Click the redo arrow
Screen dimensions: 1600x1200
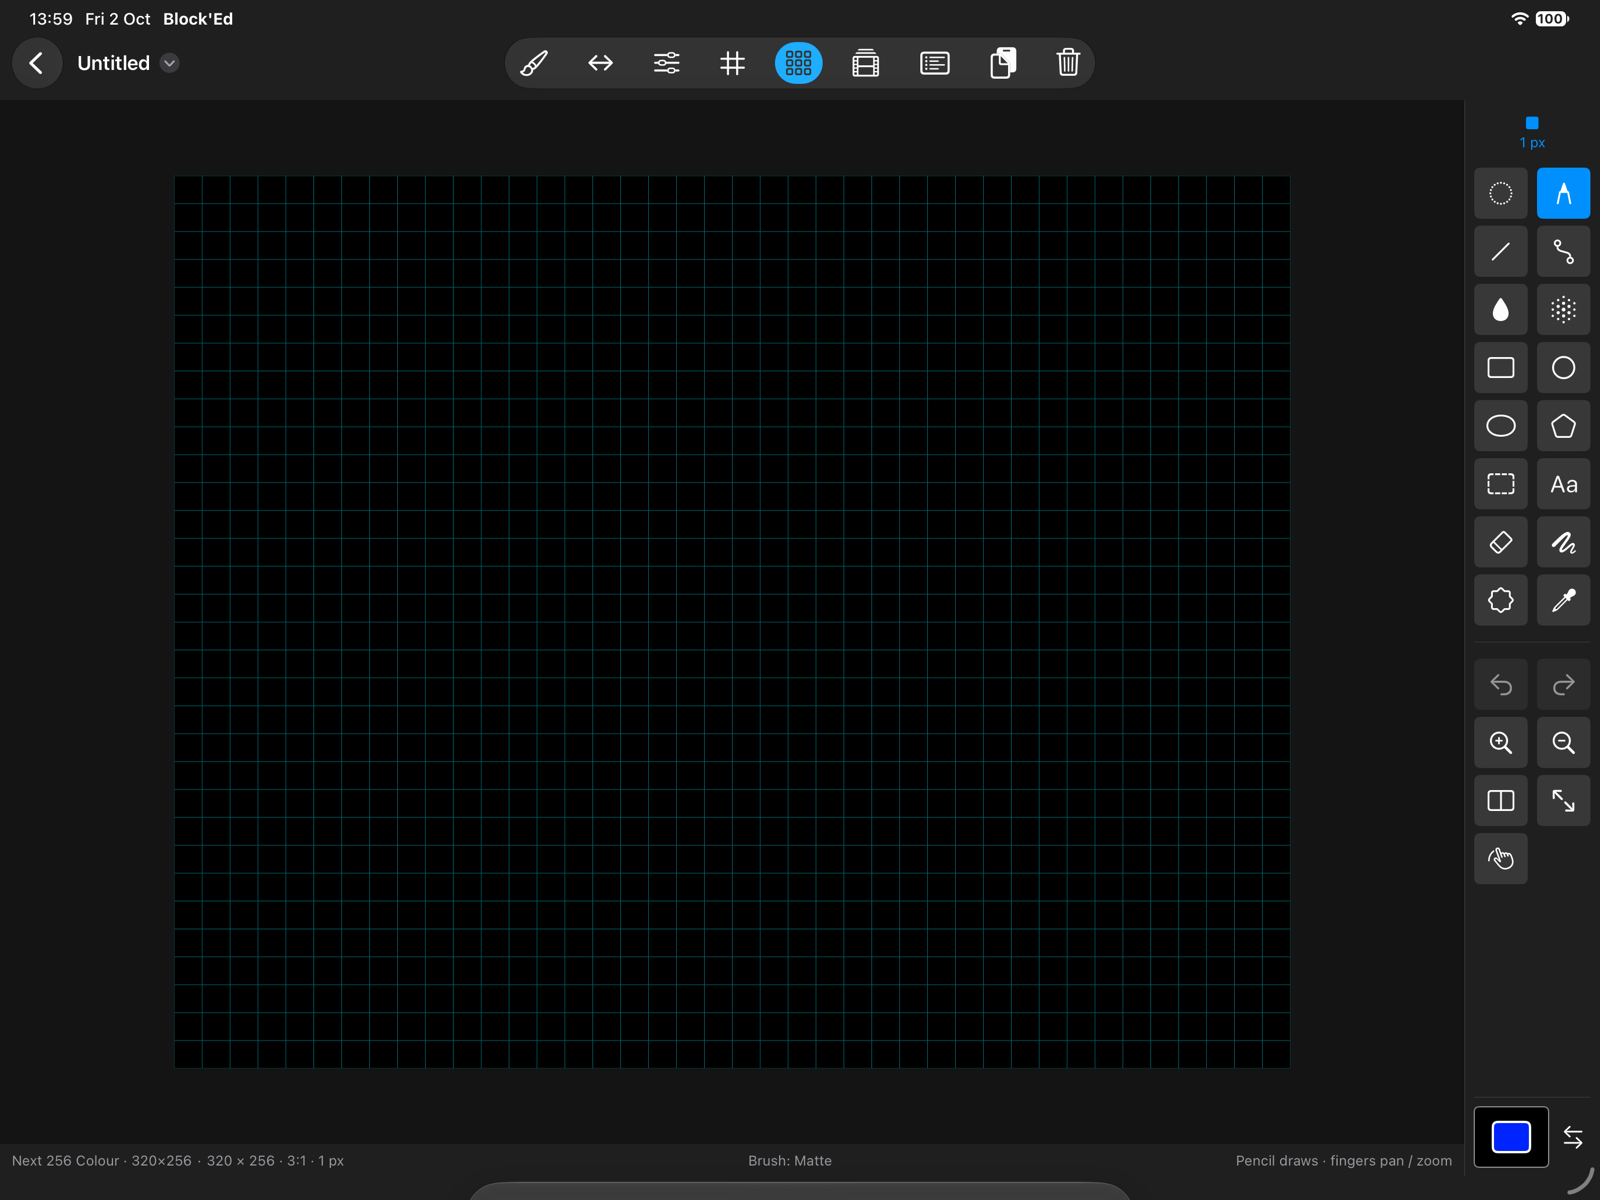point(1564,685)
